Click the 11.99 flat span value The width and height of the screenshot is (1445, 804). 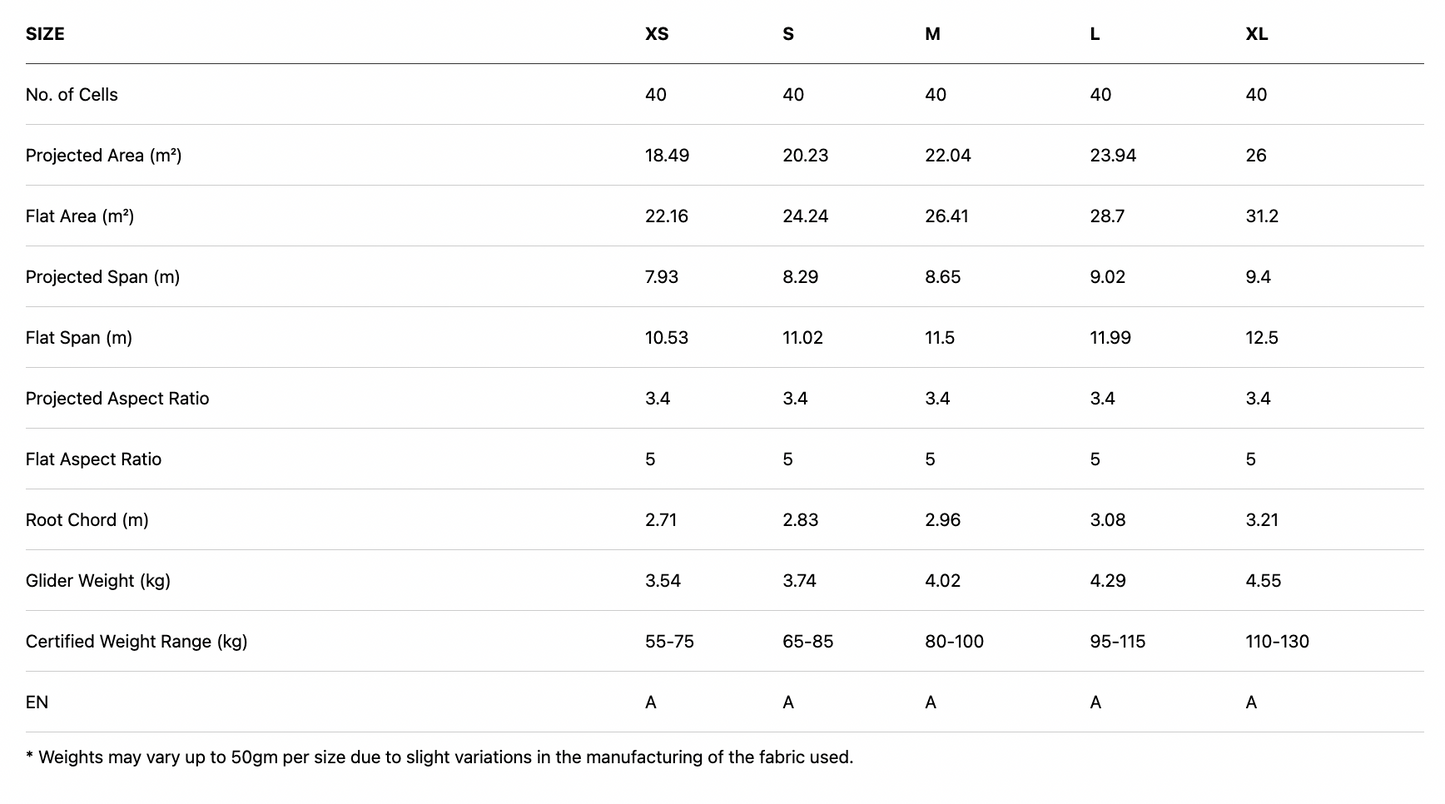click(x=1110, y=338)
